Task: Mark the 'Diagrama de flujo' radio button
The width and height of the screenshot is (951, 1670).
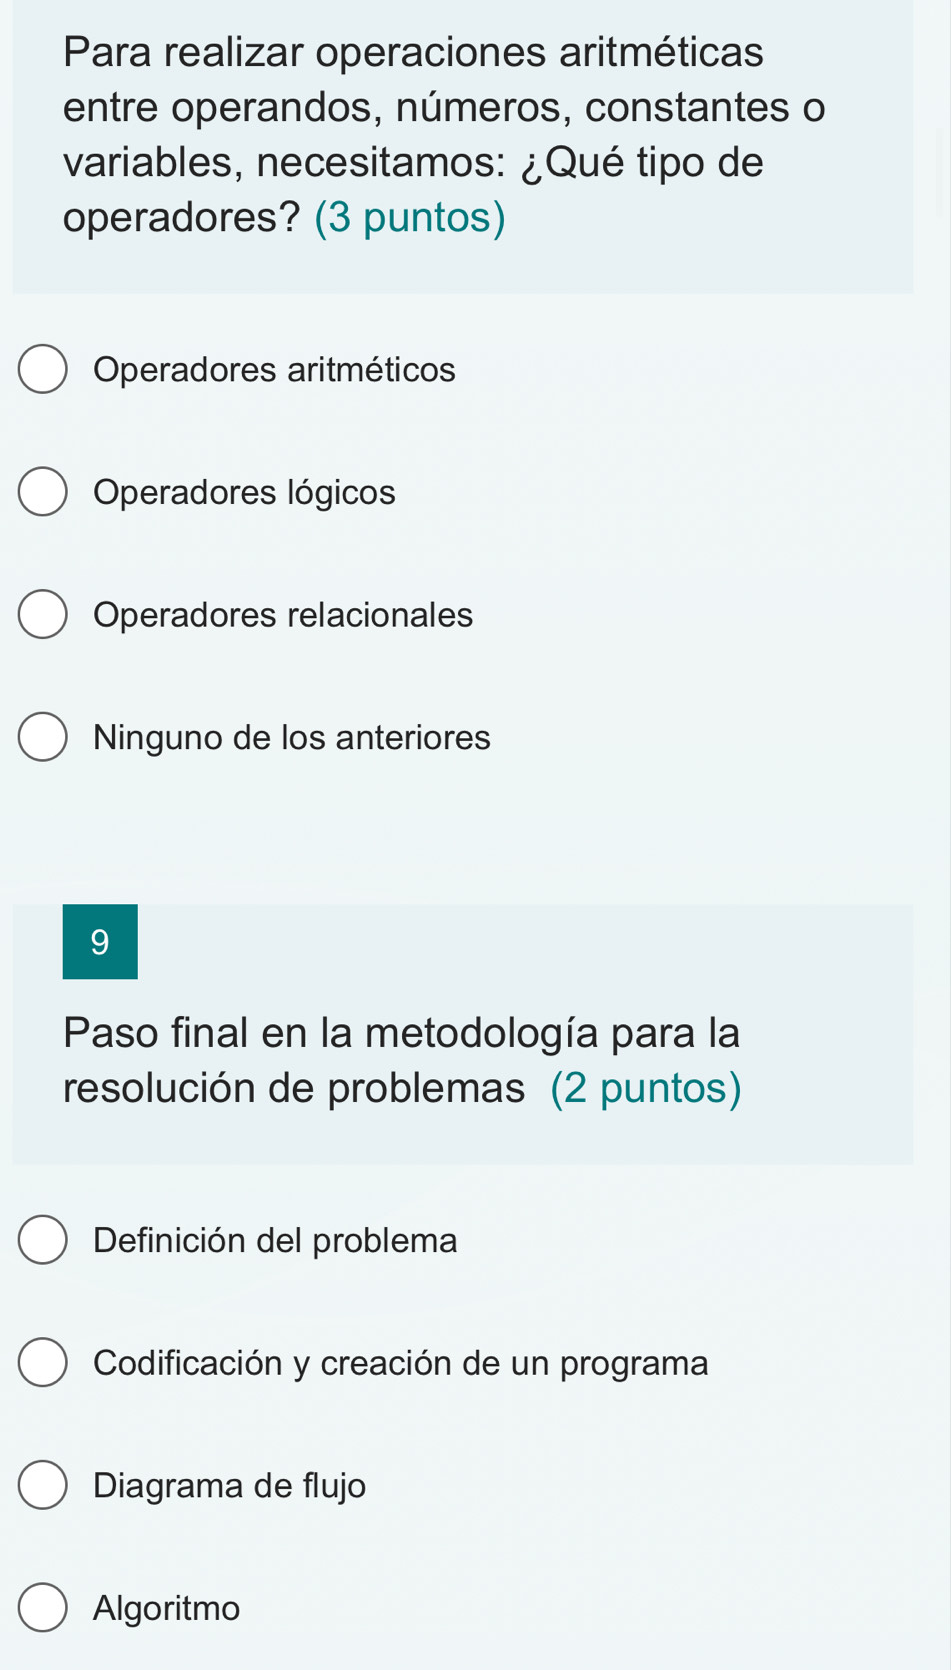Action: click(x=43, y=1486)
